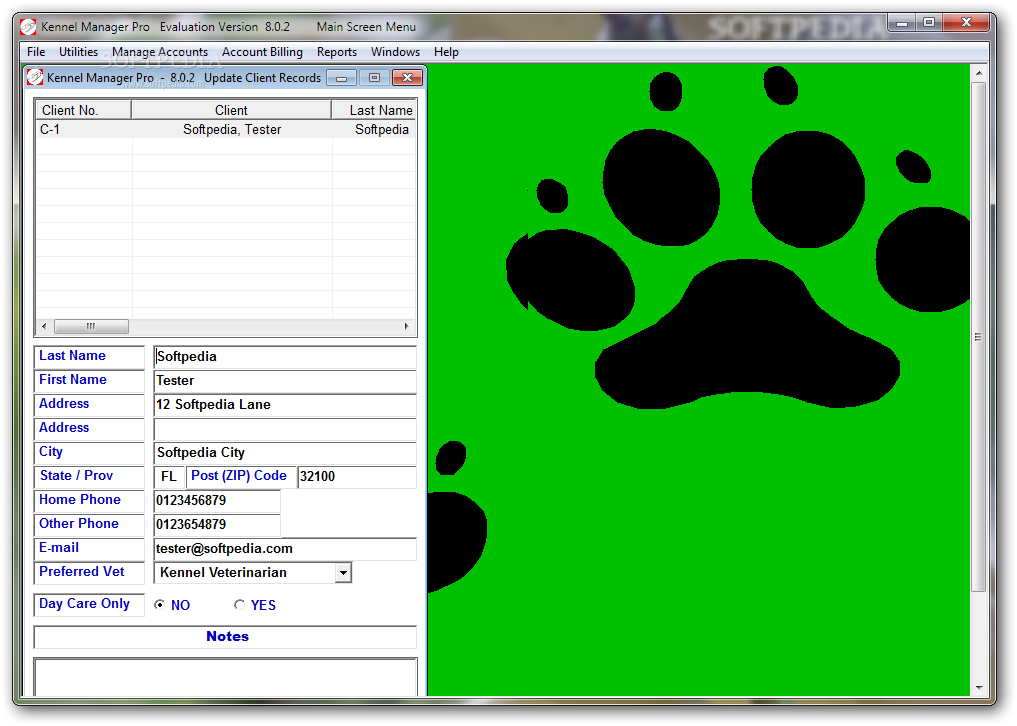Close the Update Client Records window

[x=407, y=78]
